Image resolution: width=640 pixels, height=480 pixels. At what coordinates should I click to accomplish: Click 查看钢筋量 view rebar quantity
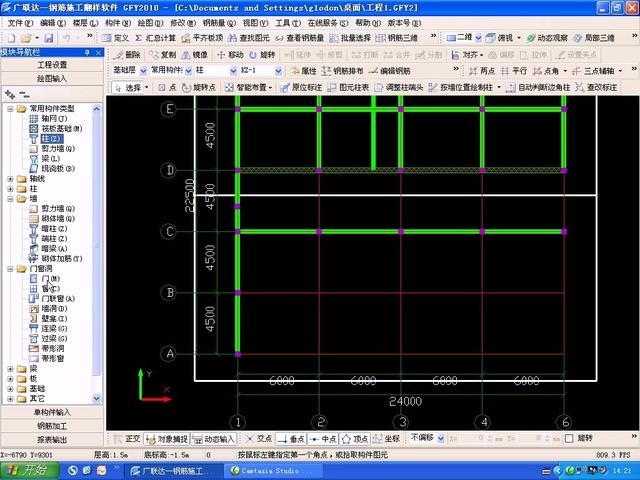point(299,38)
